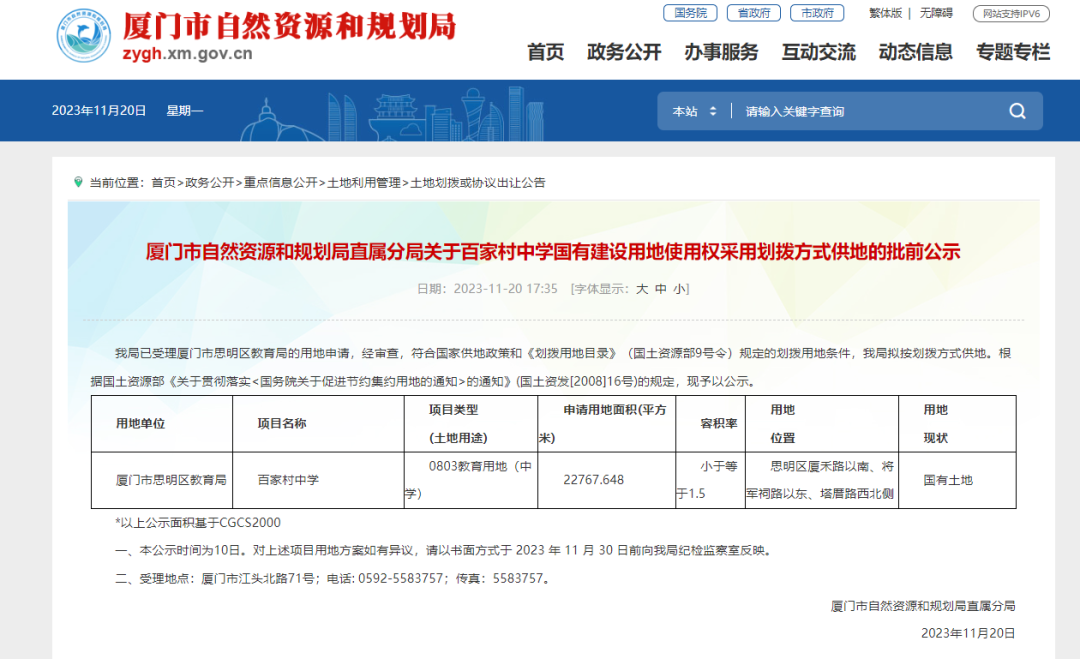The width and height of the screenshot is (1080, 659).
Task: Click 重点信息公开 breadcrumb link
Action: (280, 182)
